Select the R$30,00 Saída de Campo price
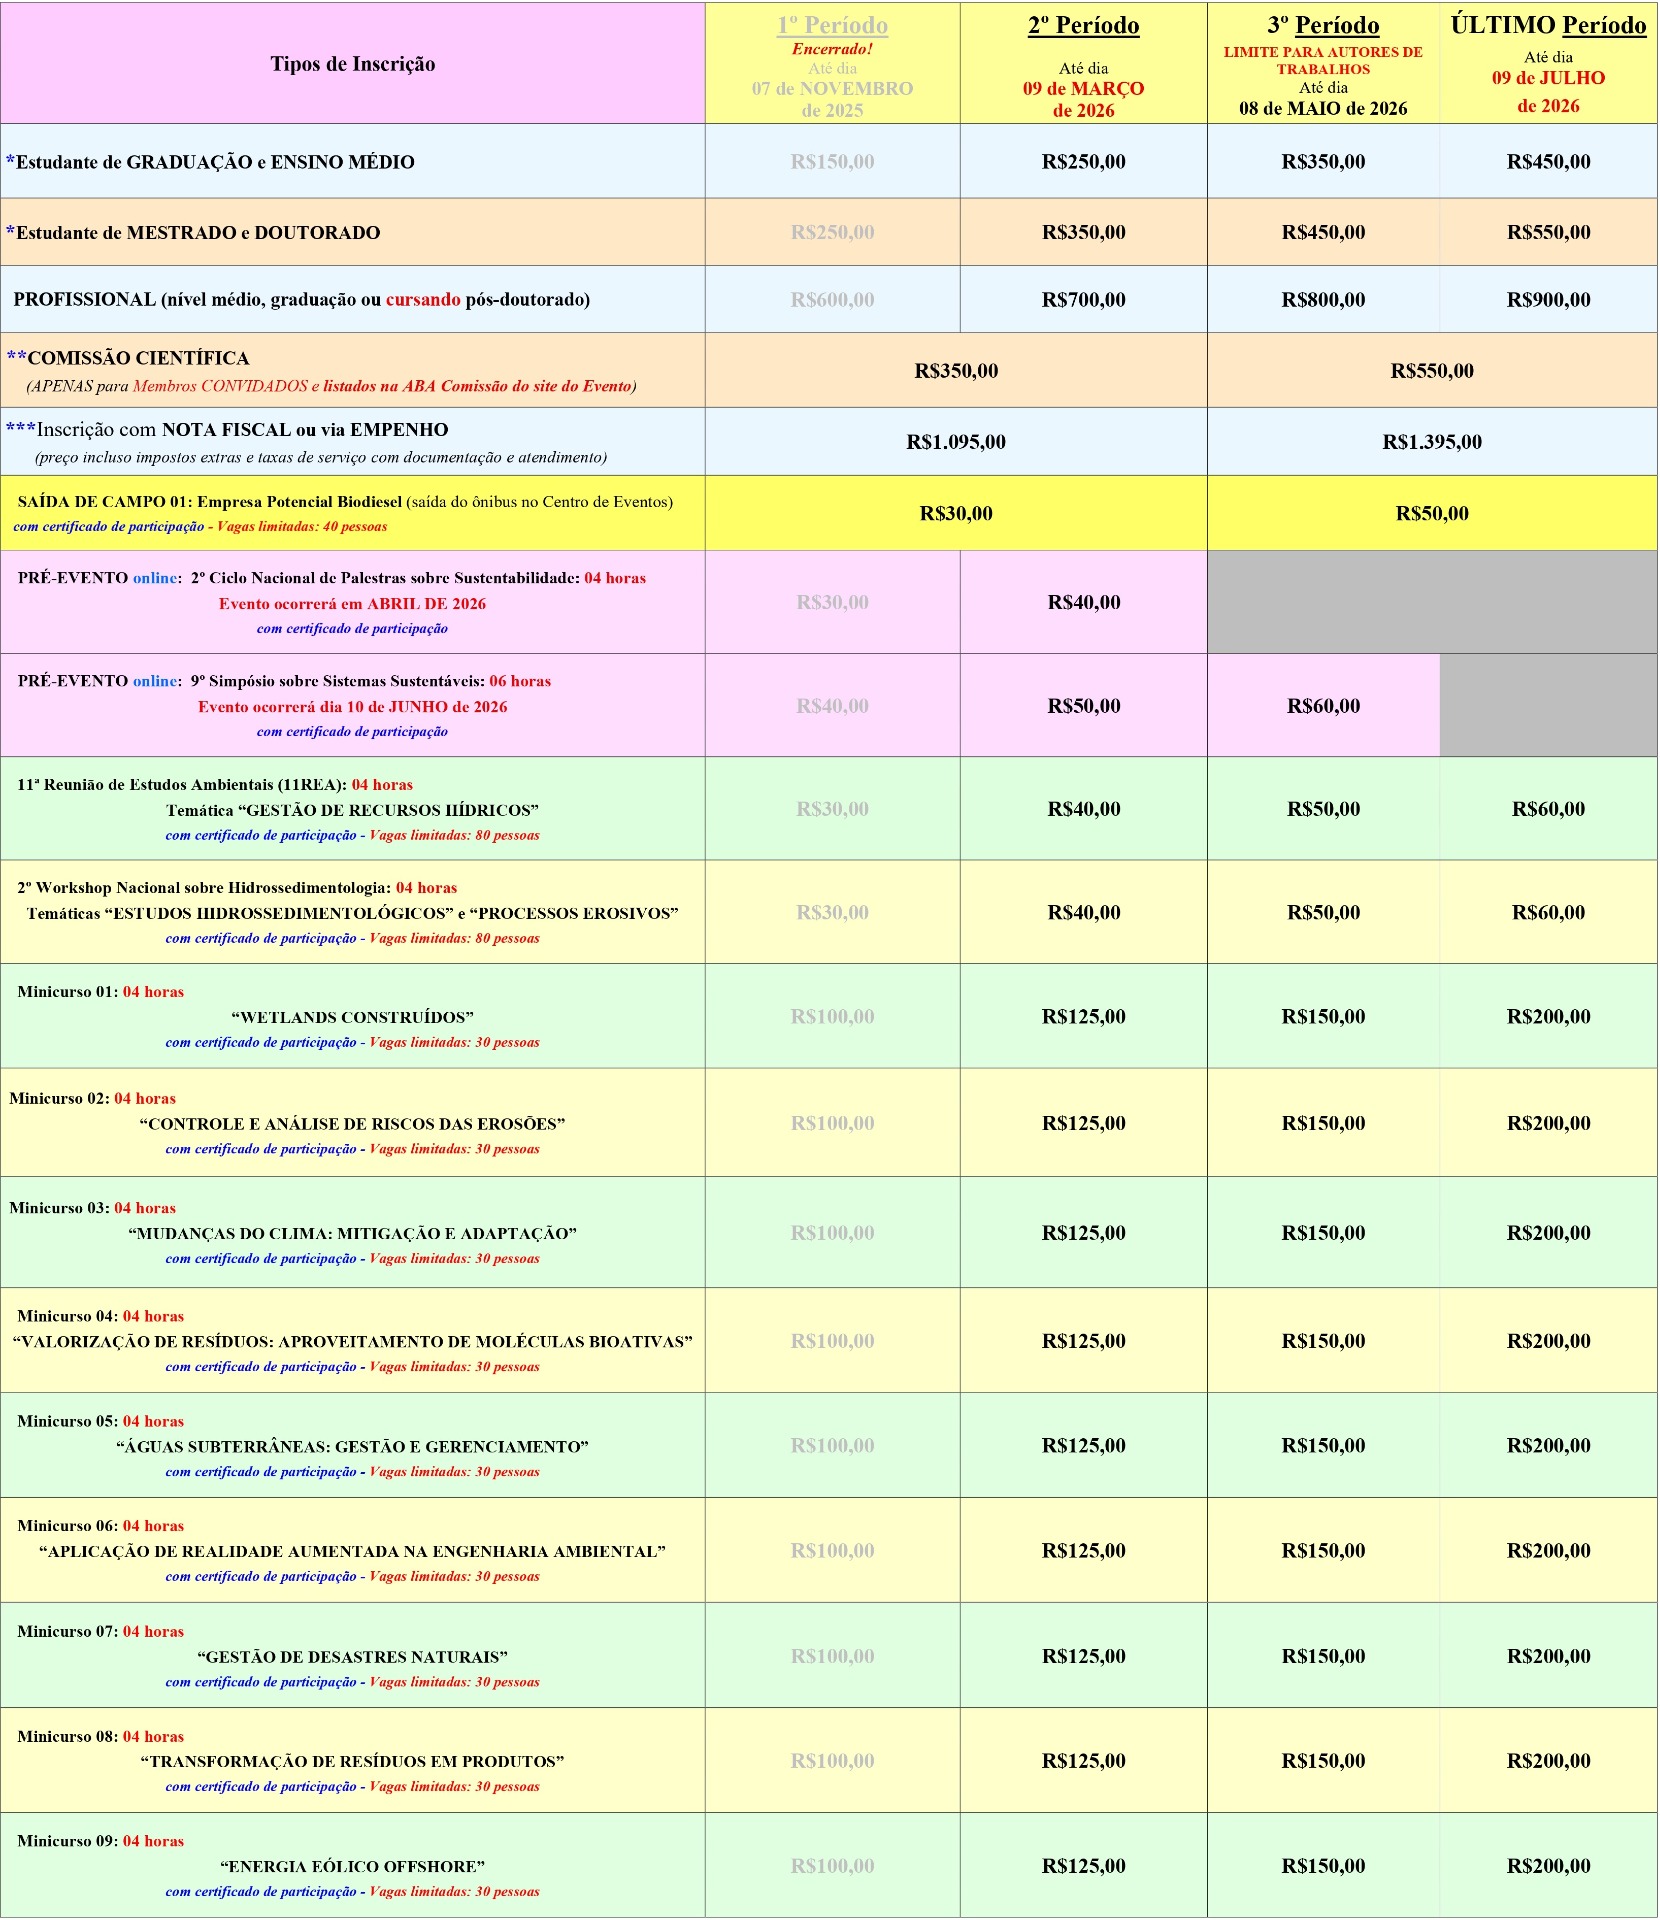This screenshot has width=1660, height=1920. [x=955, y=514]
